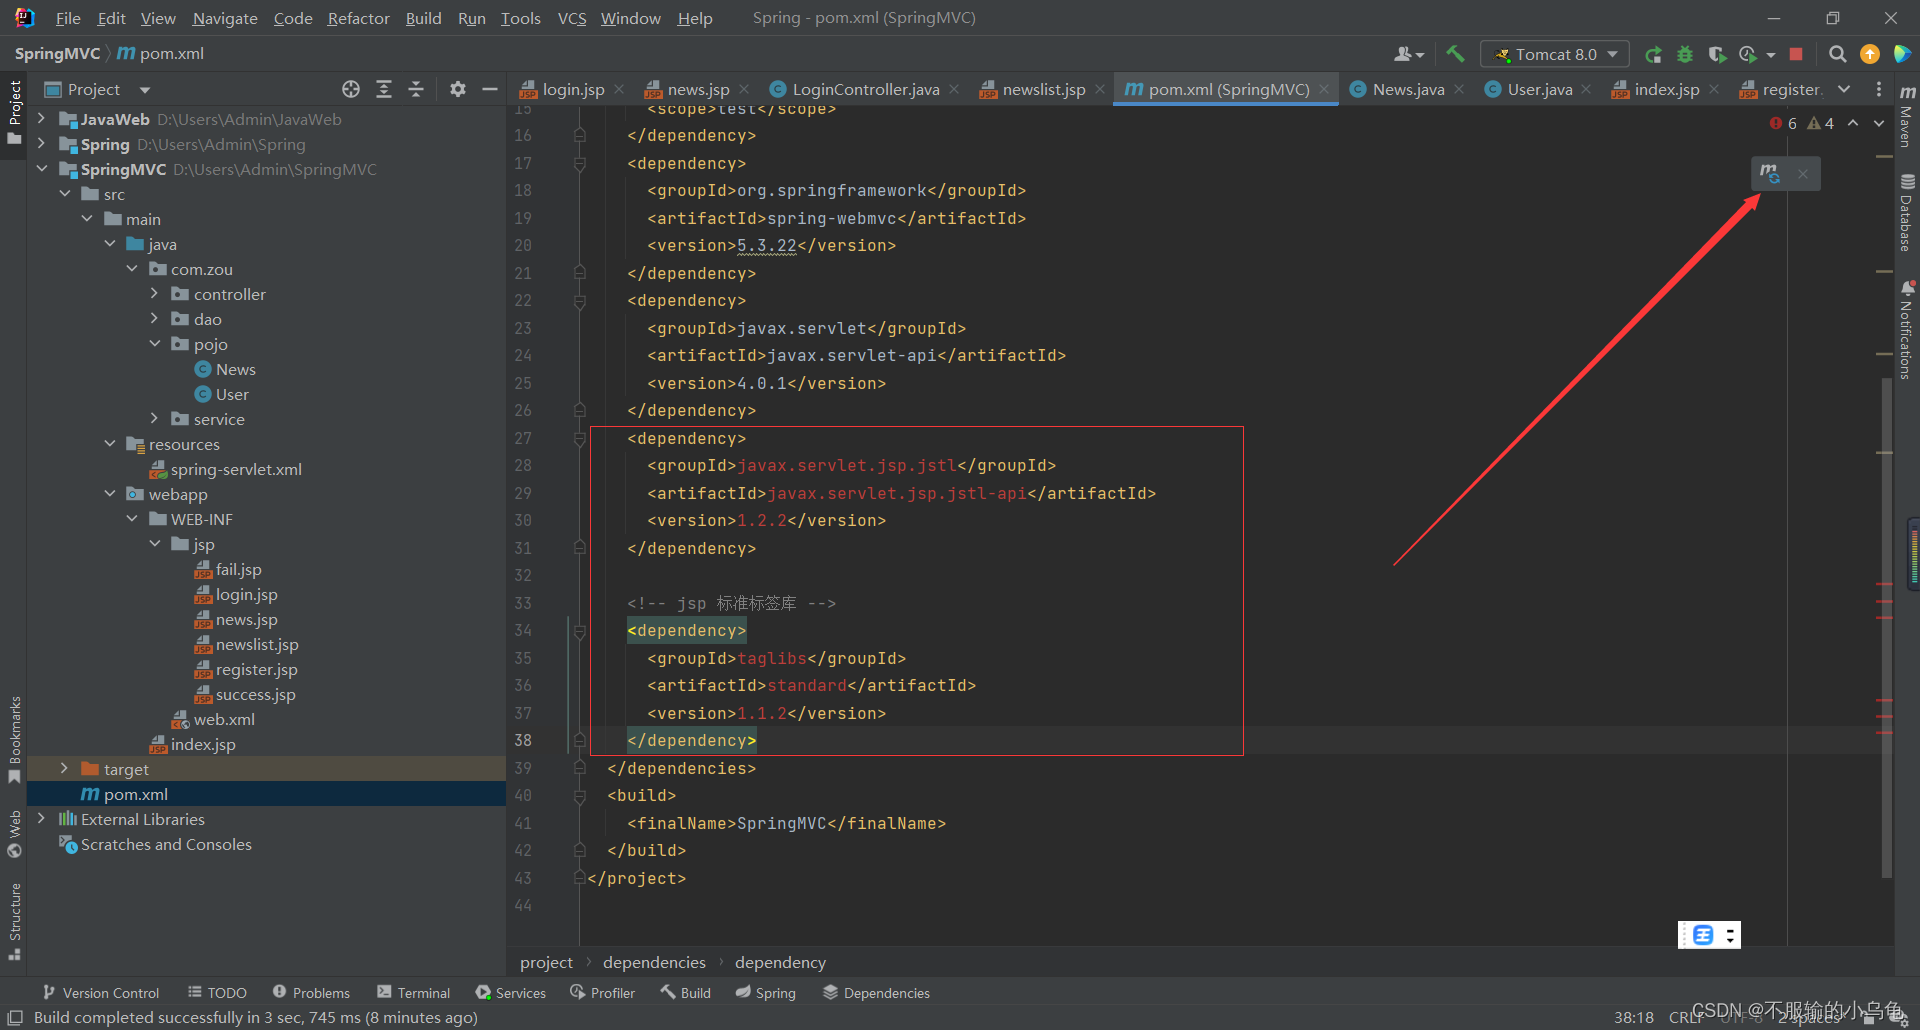Expand the Spring project node

(x=41, y=143)
